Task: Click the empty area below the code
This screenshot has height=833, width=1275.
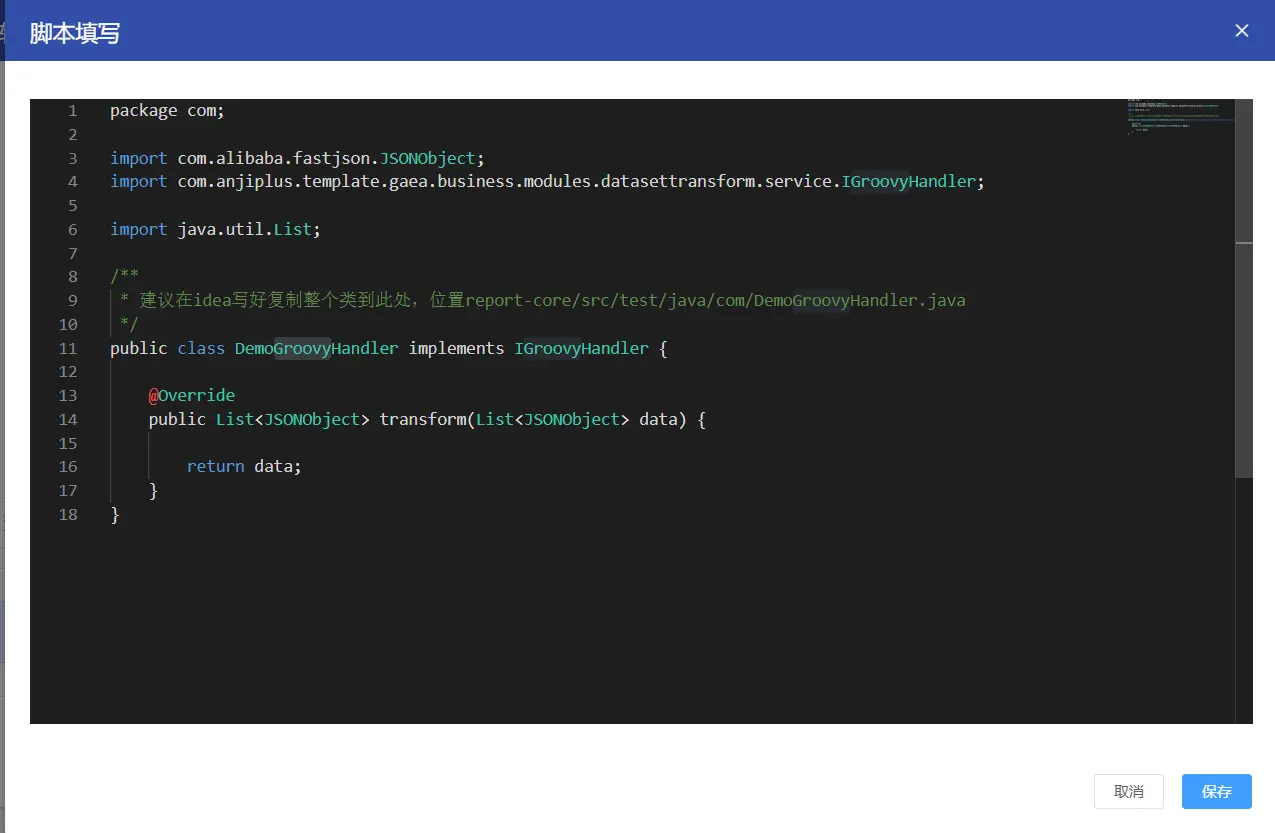Action: [600, 630]
